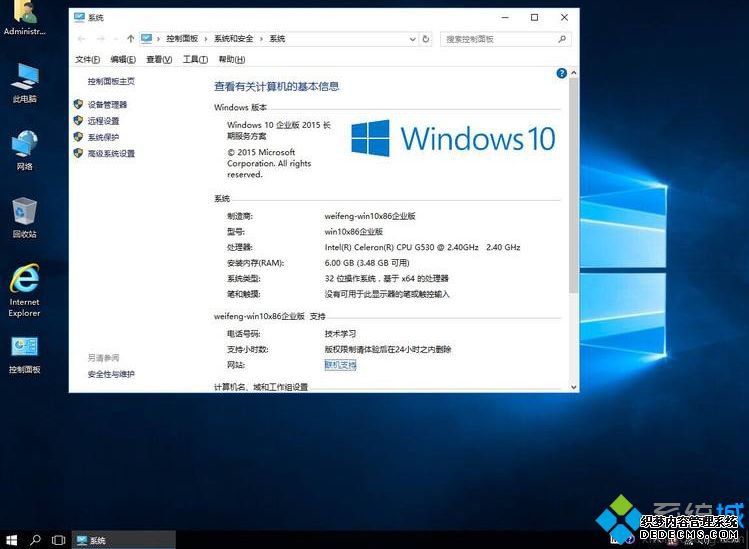This screenshot has width=749, height=549.
Task: Open the recent locations dropdown arrow
Action: (115, 39)
